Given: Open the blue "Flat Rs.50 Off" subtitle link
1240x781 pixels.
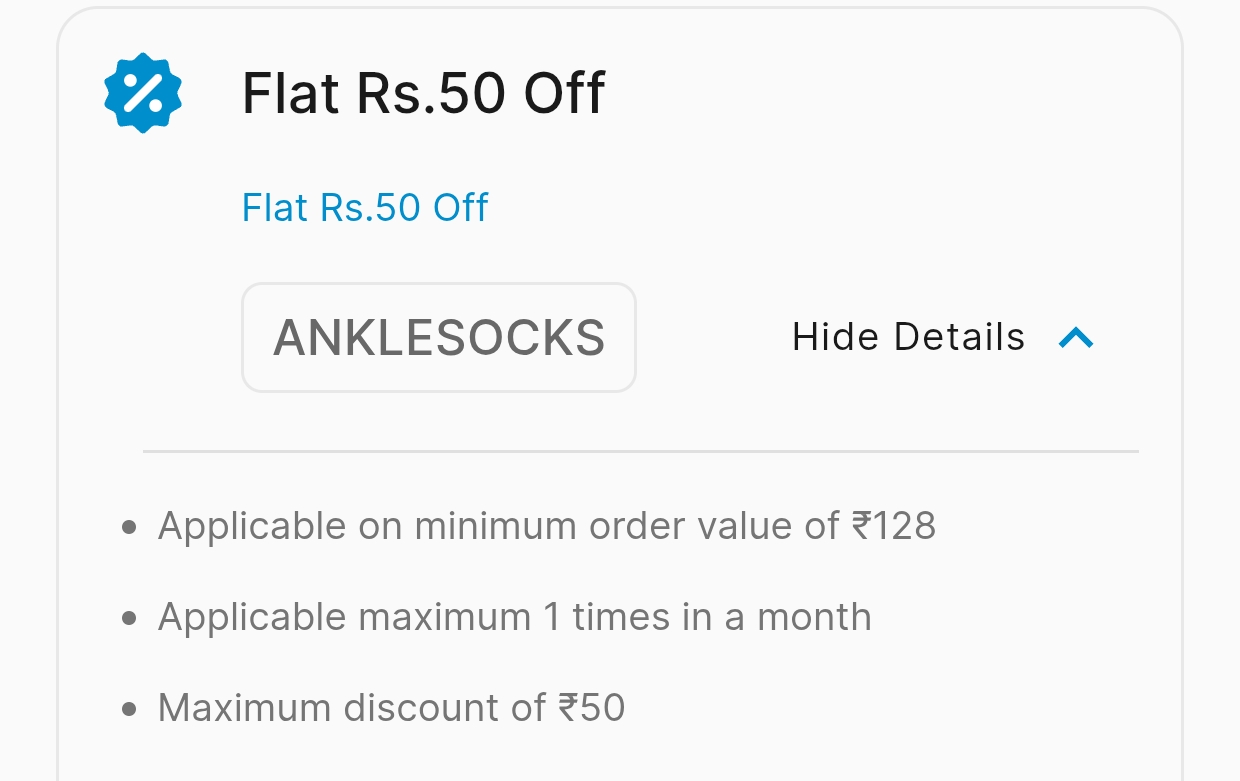Looking at the screenshot, I should click(365, 208).
